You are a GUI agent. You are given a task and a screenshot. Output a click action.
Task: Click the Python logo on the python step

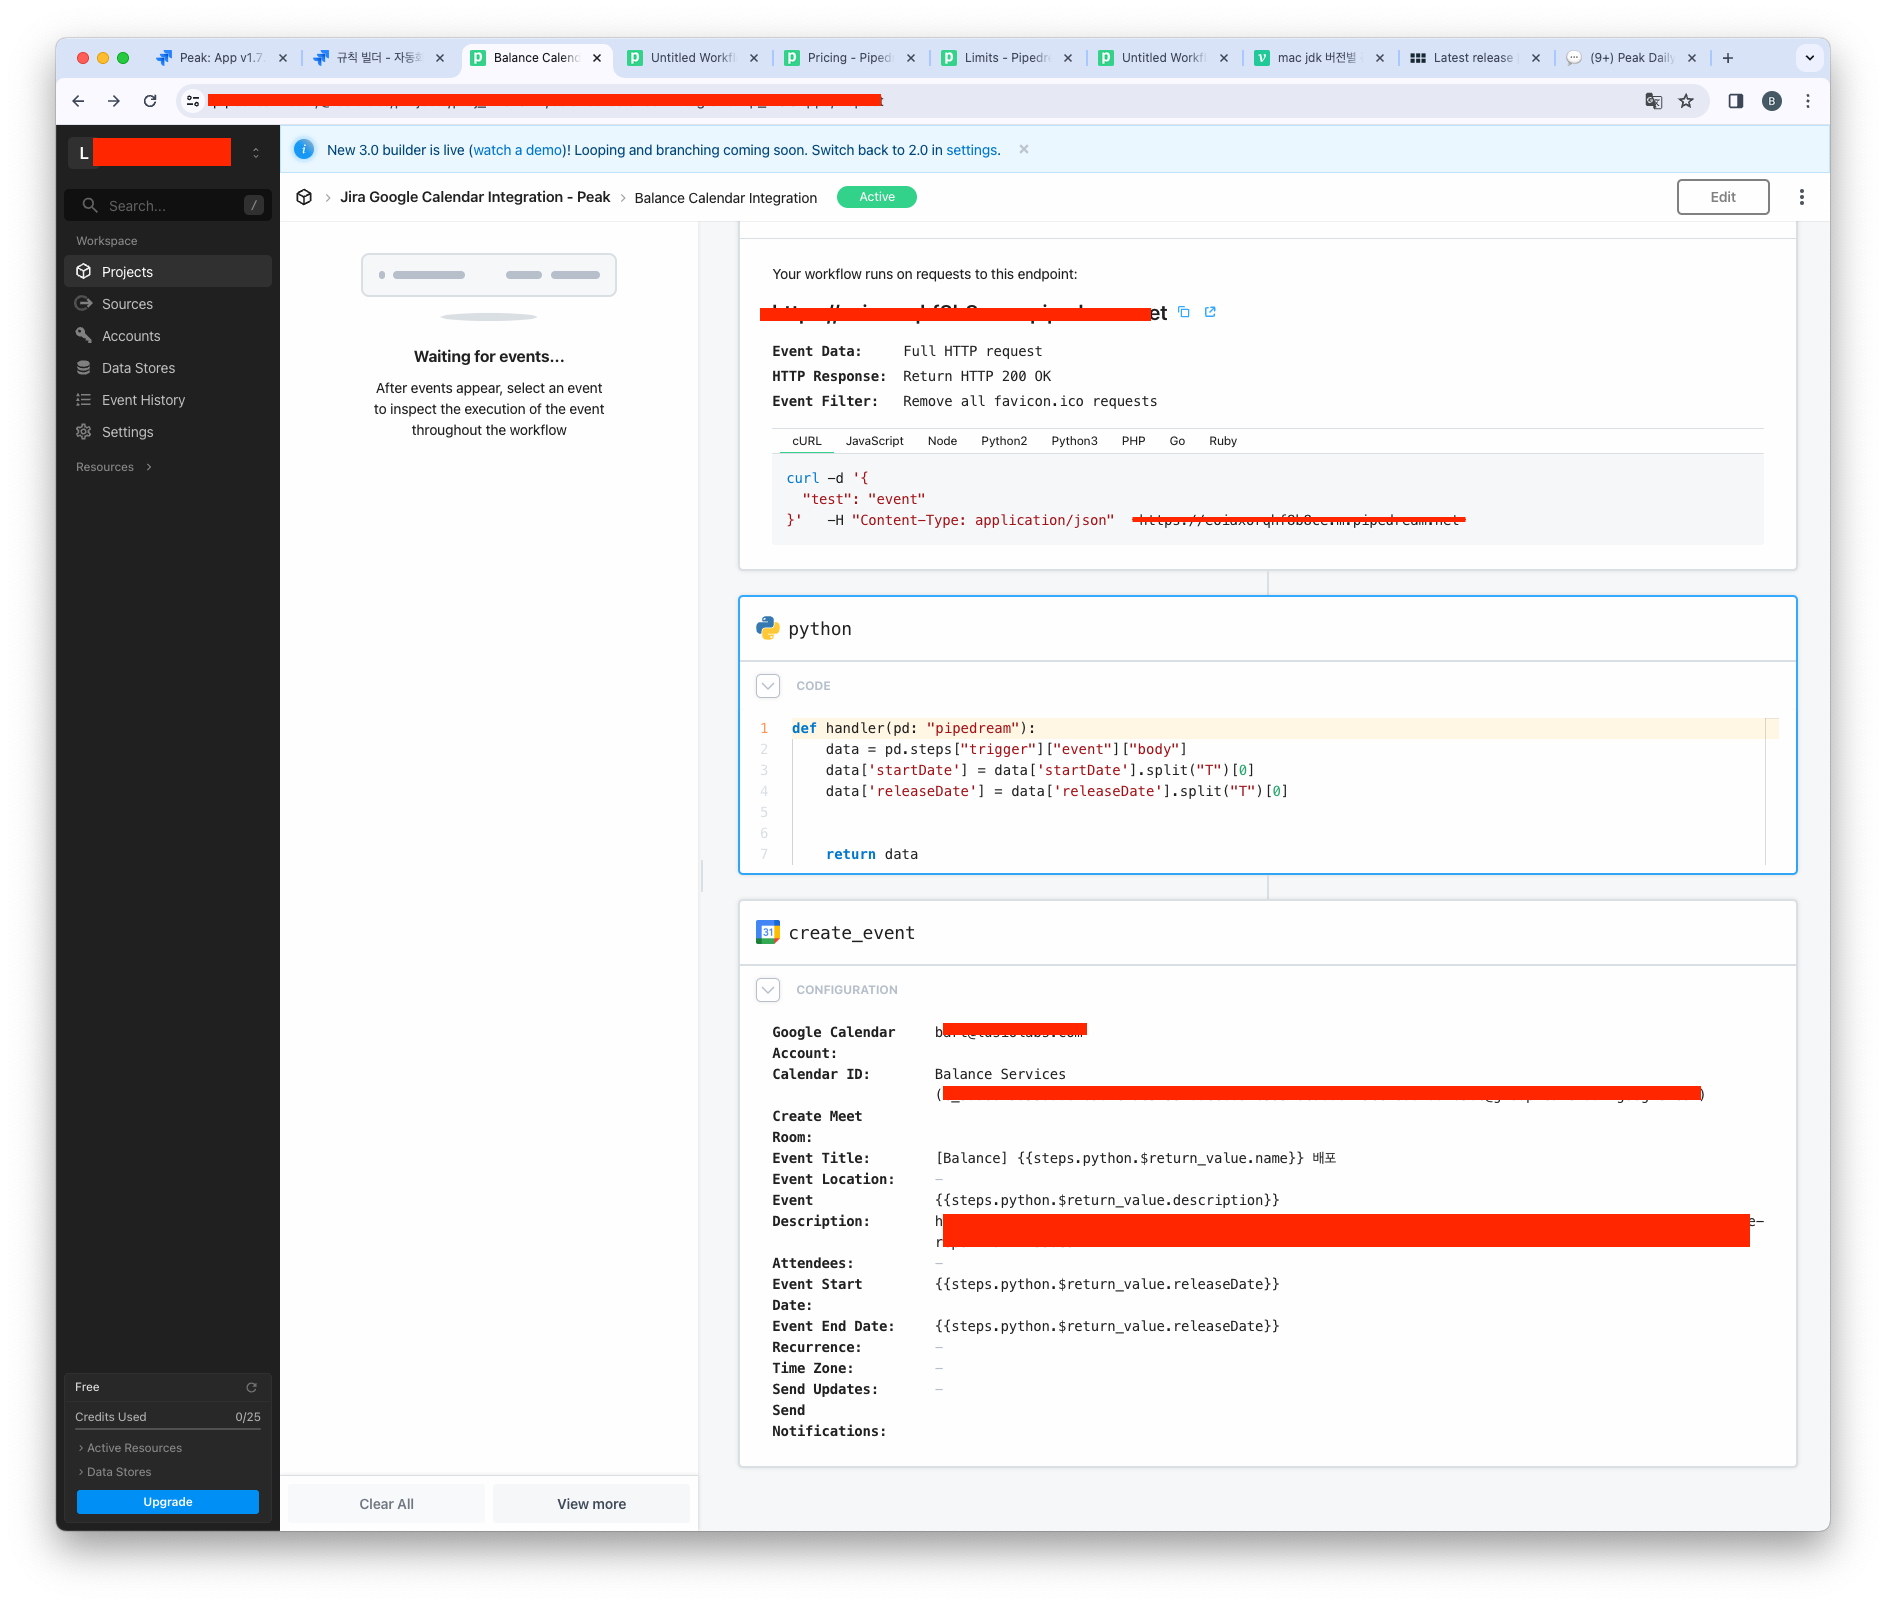768,628
